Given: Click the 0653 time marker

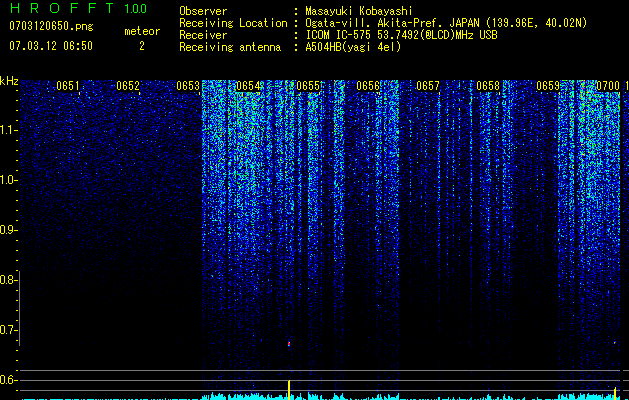Looking at the screenshot, I should click(188, 86).
